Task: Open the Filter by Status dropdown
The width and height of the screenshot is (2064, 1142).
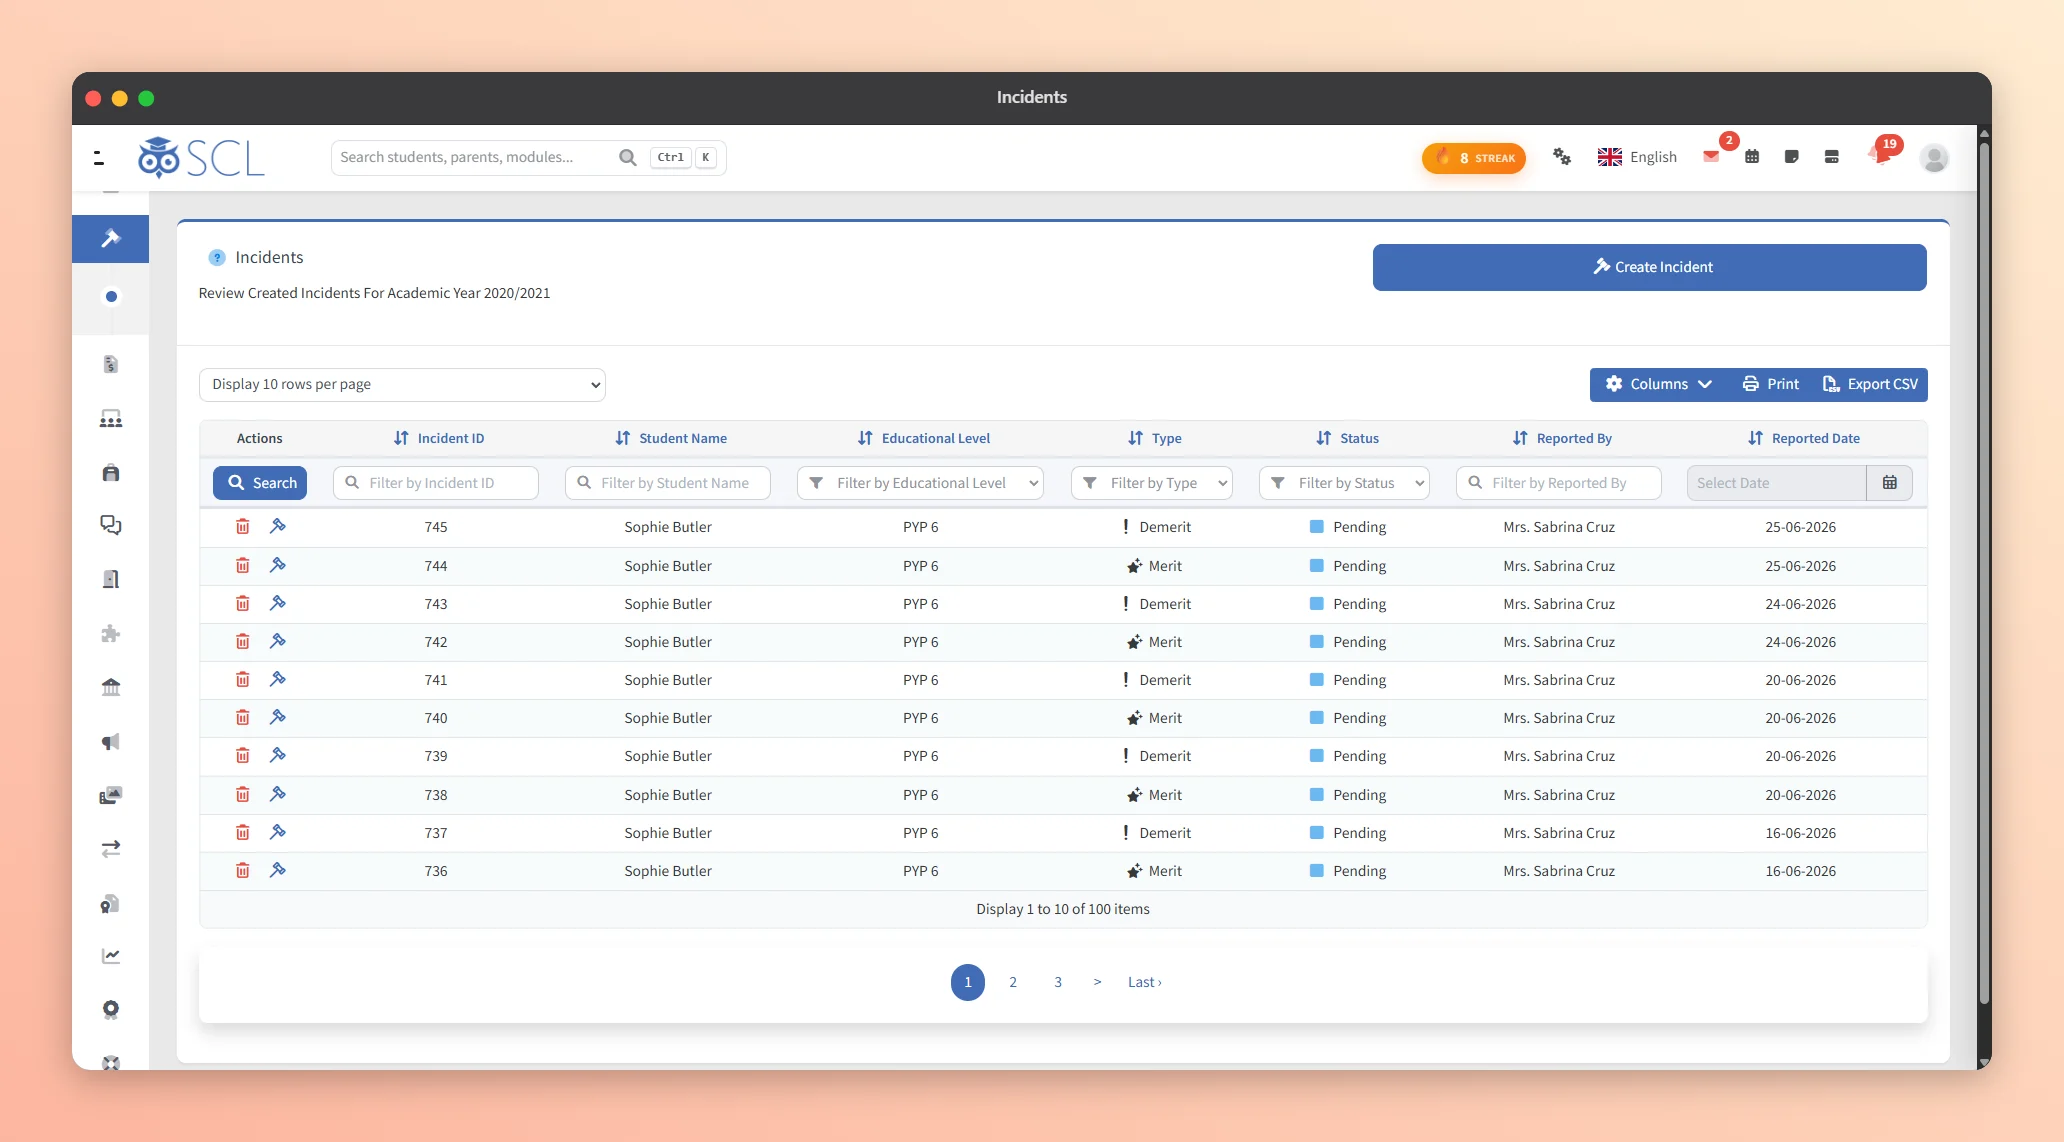Action: 1344,483
